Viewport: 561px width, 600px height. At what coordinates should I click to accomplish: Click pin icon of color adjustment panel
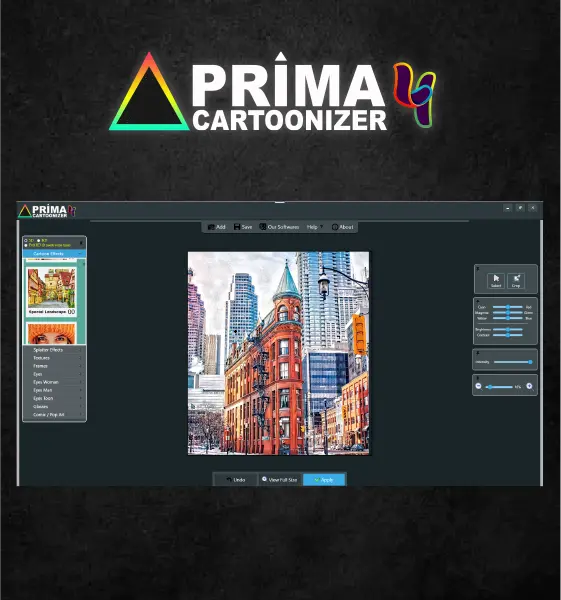tap(478, 301)
